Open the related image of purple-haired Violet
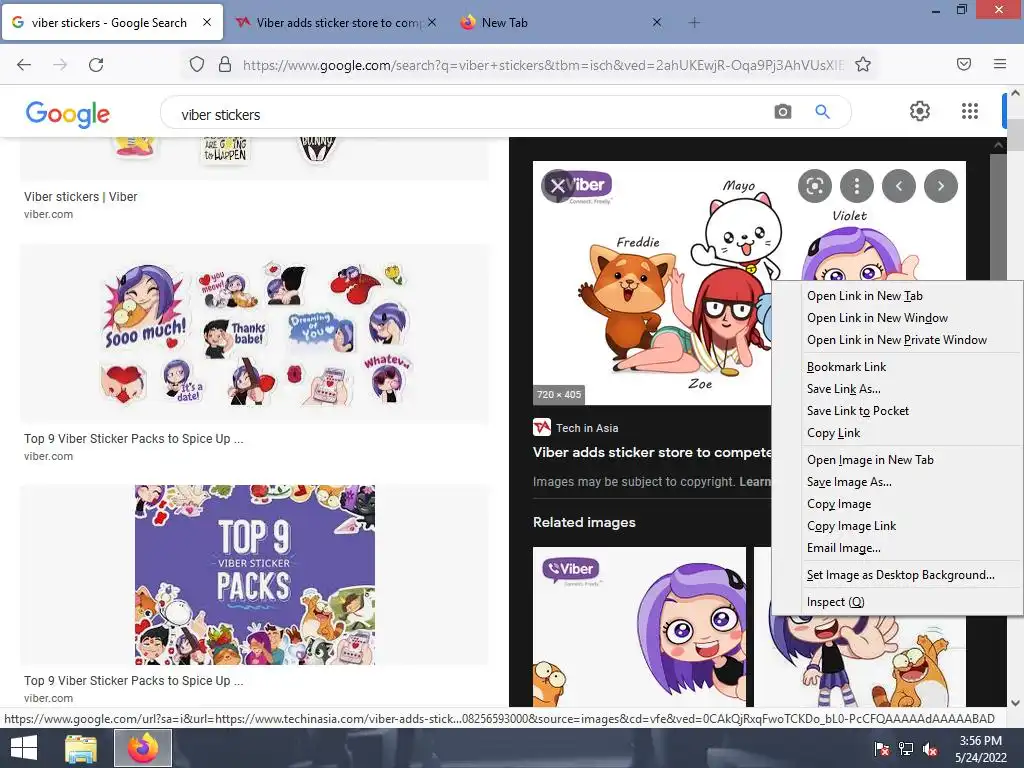1024x768 pixels. pos(639,627)
